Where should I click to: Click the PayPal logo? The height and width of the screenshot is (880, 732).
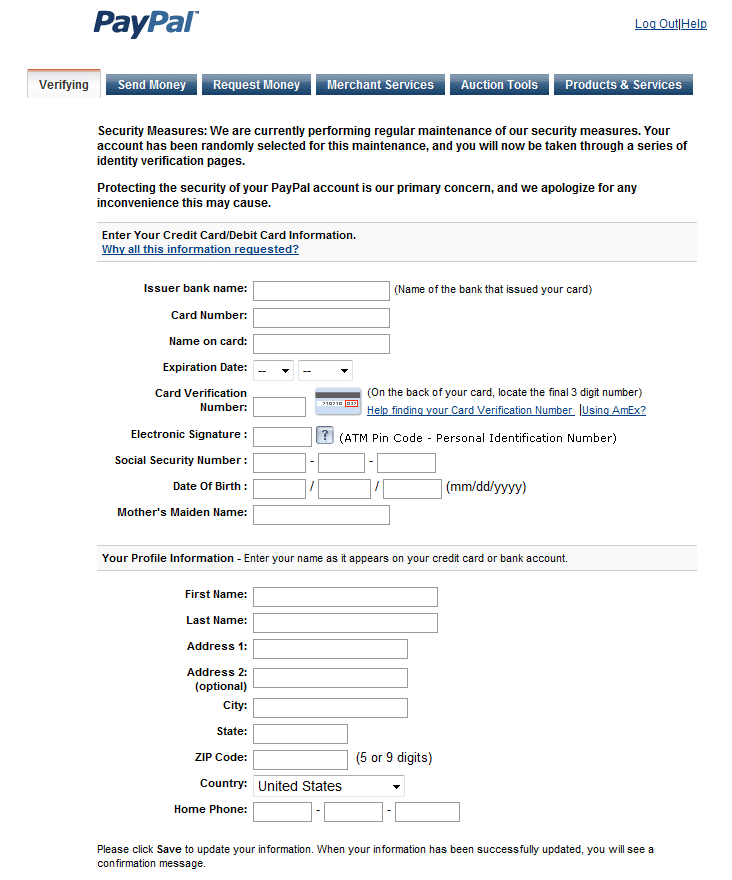pos(146,24)
